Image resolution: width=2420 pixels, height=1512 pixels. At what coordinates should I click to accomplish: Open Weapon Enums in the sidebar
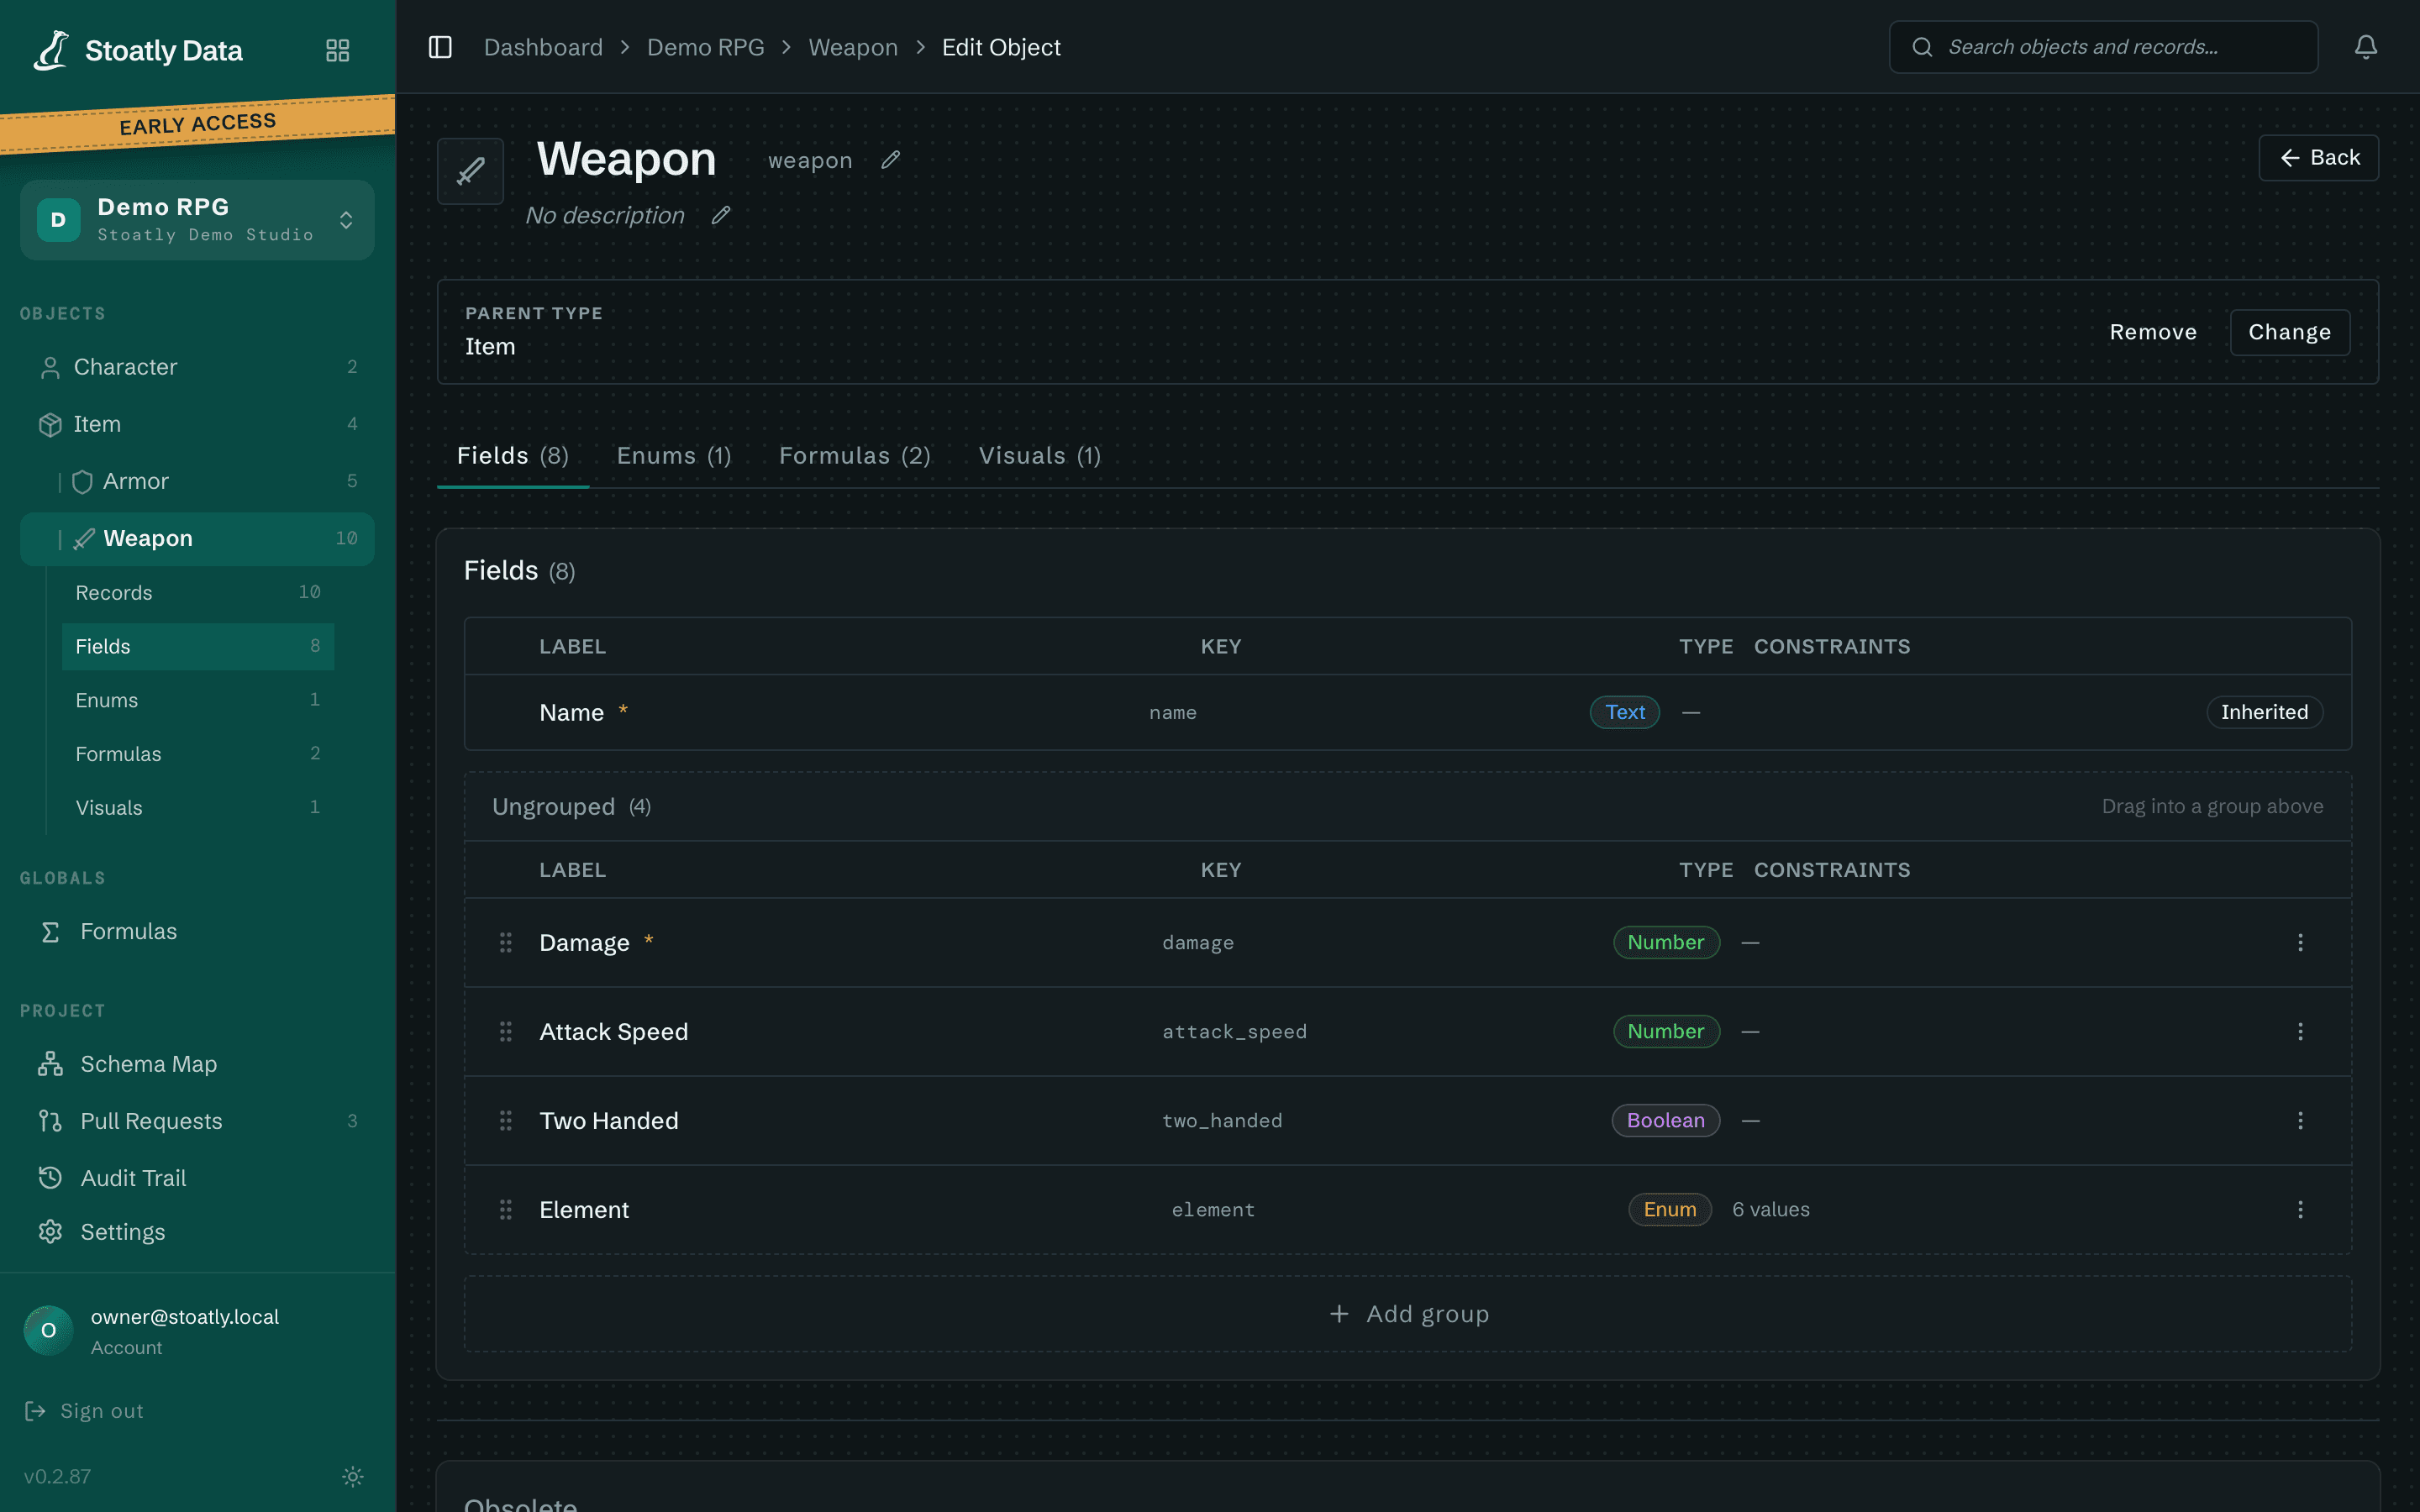click(198, 700)
